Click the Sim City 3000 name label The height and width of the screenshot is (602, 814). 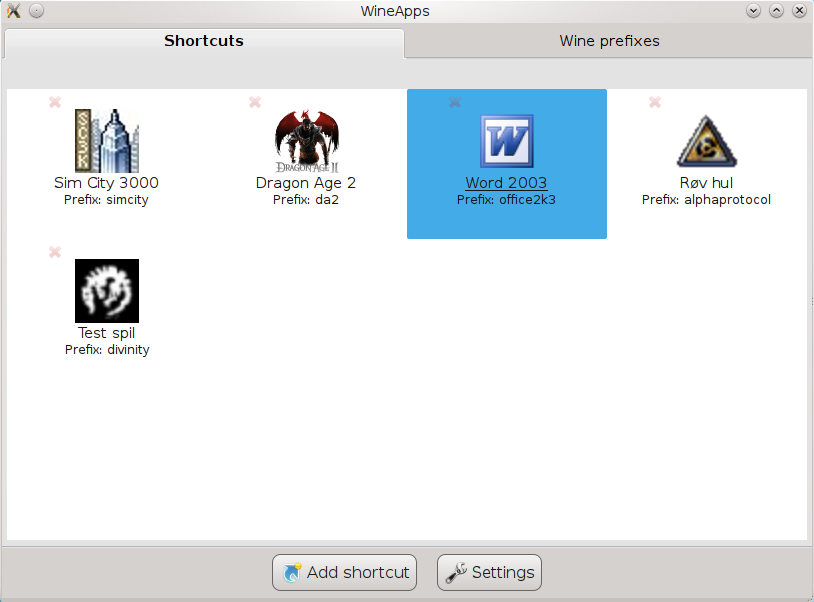click(106, 183)
